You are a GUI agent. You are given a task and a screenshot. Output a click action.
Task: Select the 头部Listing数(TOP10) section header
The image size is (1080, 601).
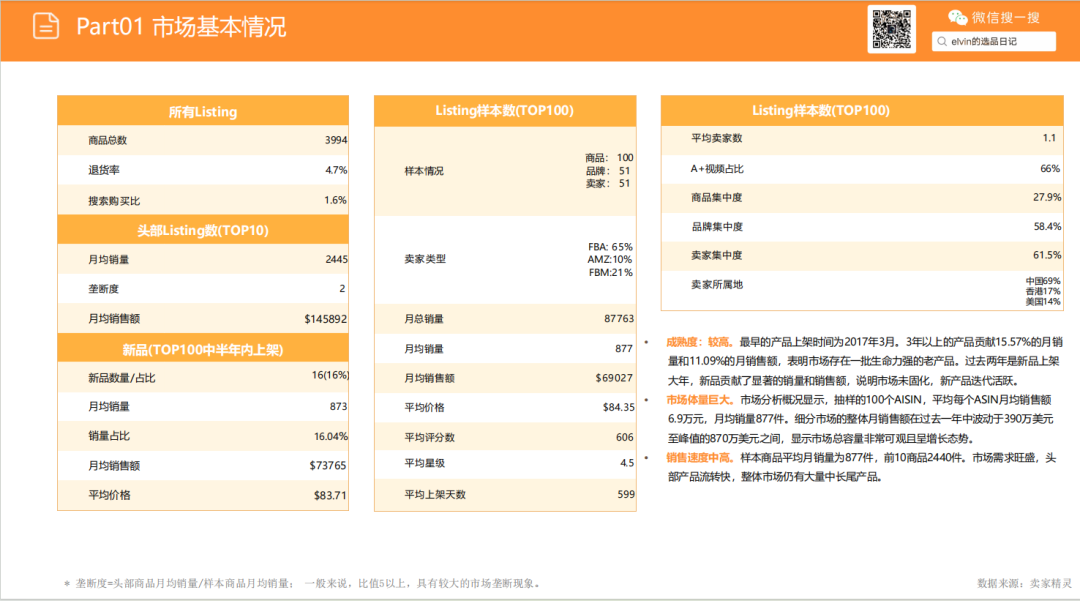coord(203,228)
